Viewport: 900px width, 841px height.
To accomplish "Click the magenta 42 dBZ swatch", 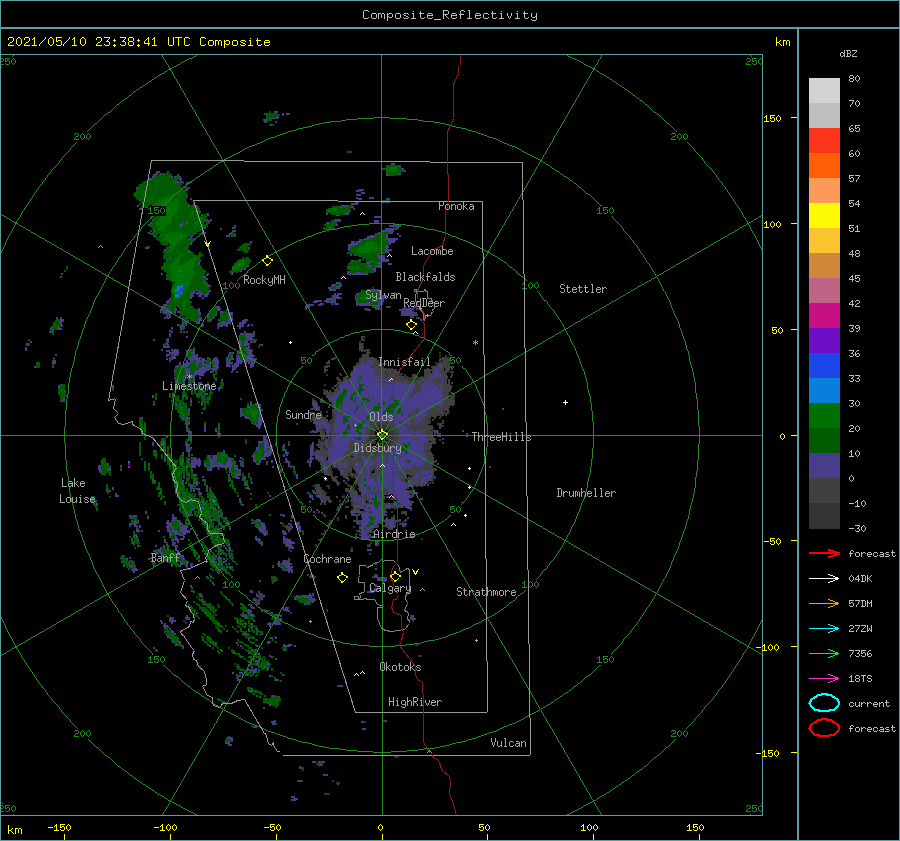I will pos(824,315).
